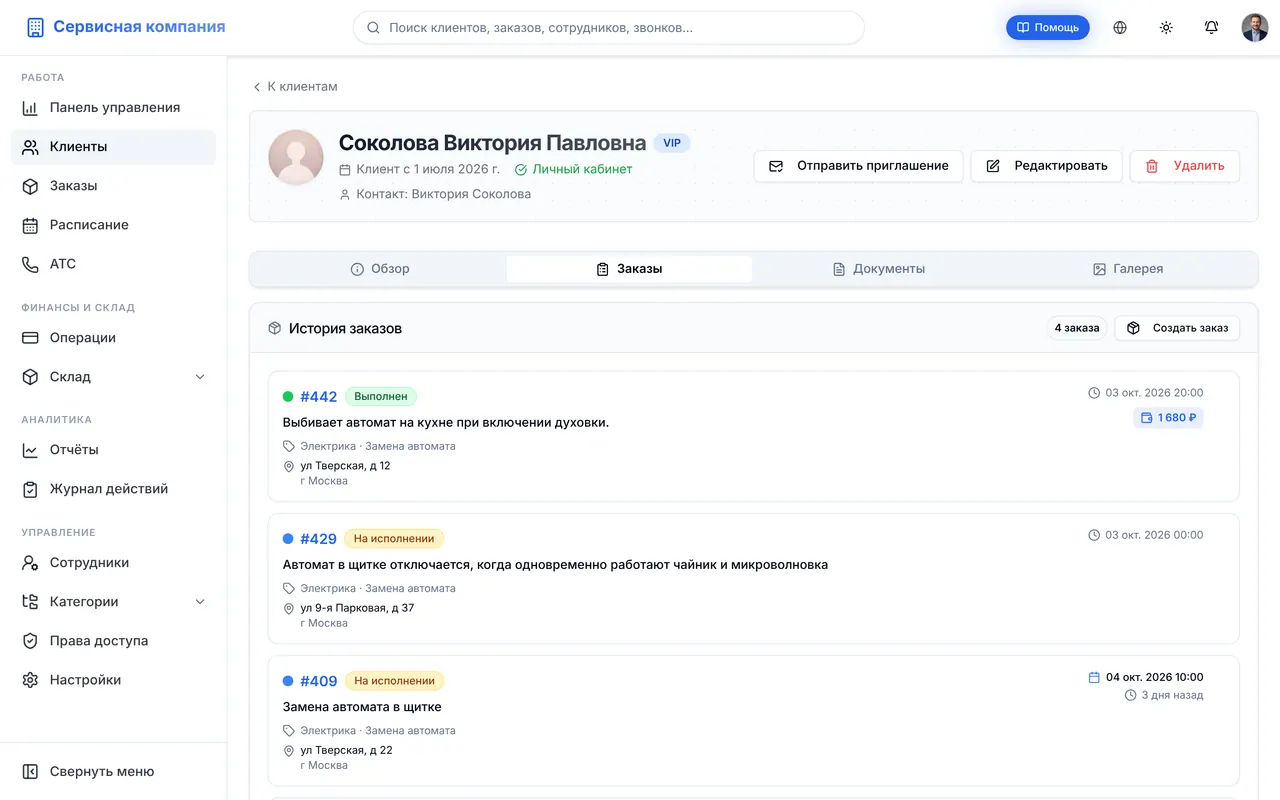Go back via К клиентам link
The height and width of the screenshot is (800, 1280).
(295, 87)
